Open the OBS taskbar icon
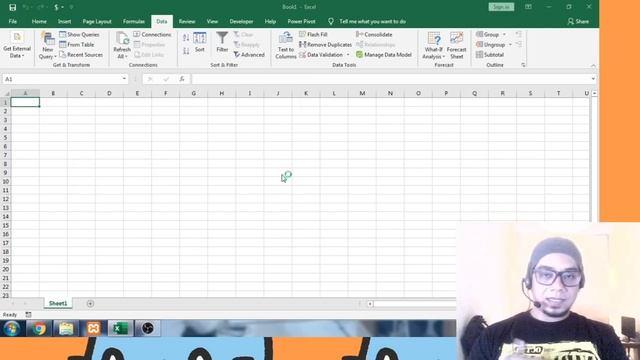The height and width of the screenshot is (360, 640). [148, 328]
